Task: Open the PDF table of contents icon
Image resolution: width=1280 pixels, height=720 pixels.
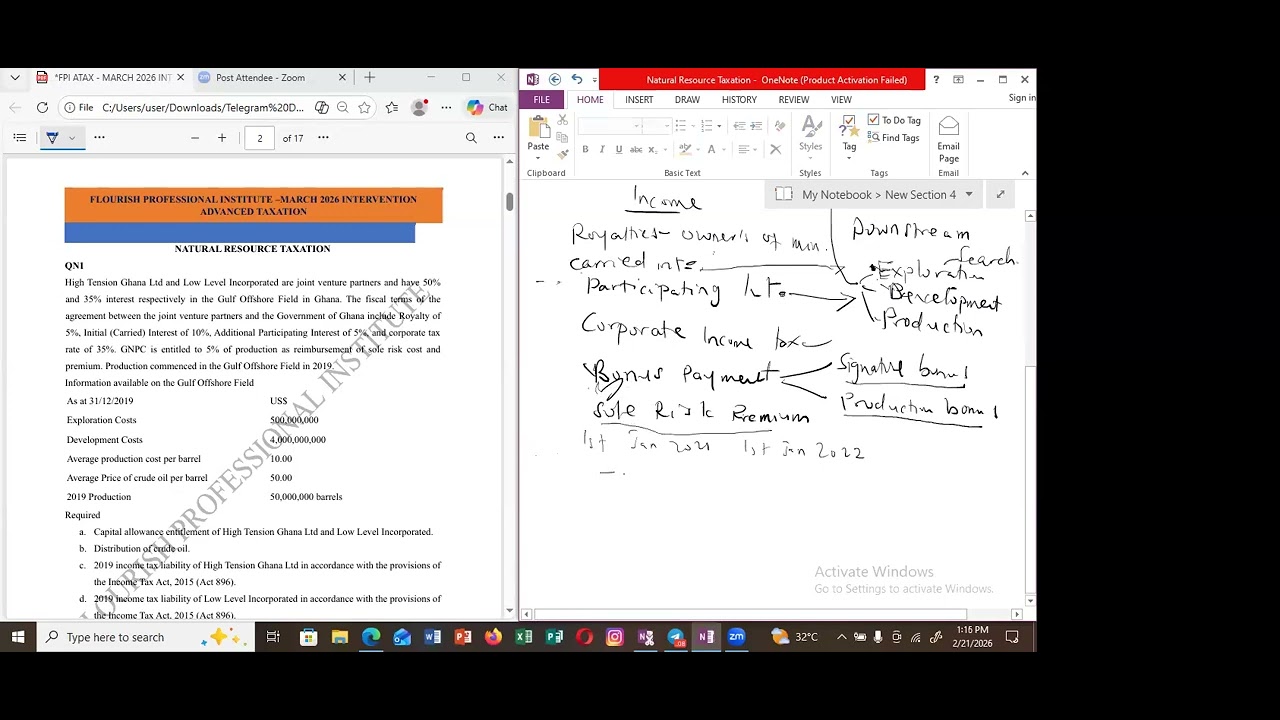Action: (20, 138)
